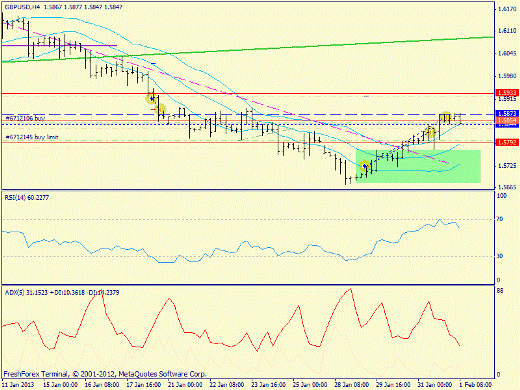The height and width of the screenshot is (390, 520).
Task: Click the '17 Jan 16:00' time label
Action: (144, 385)
